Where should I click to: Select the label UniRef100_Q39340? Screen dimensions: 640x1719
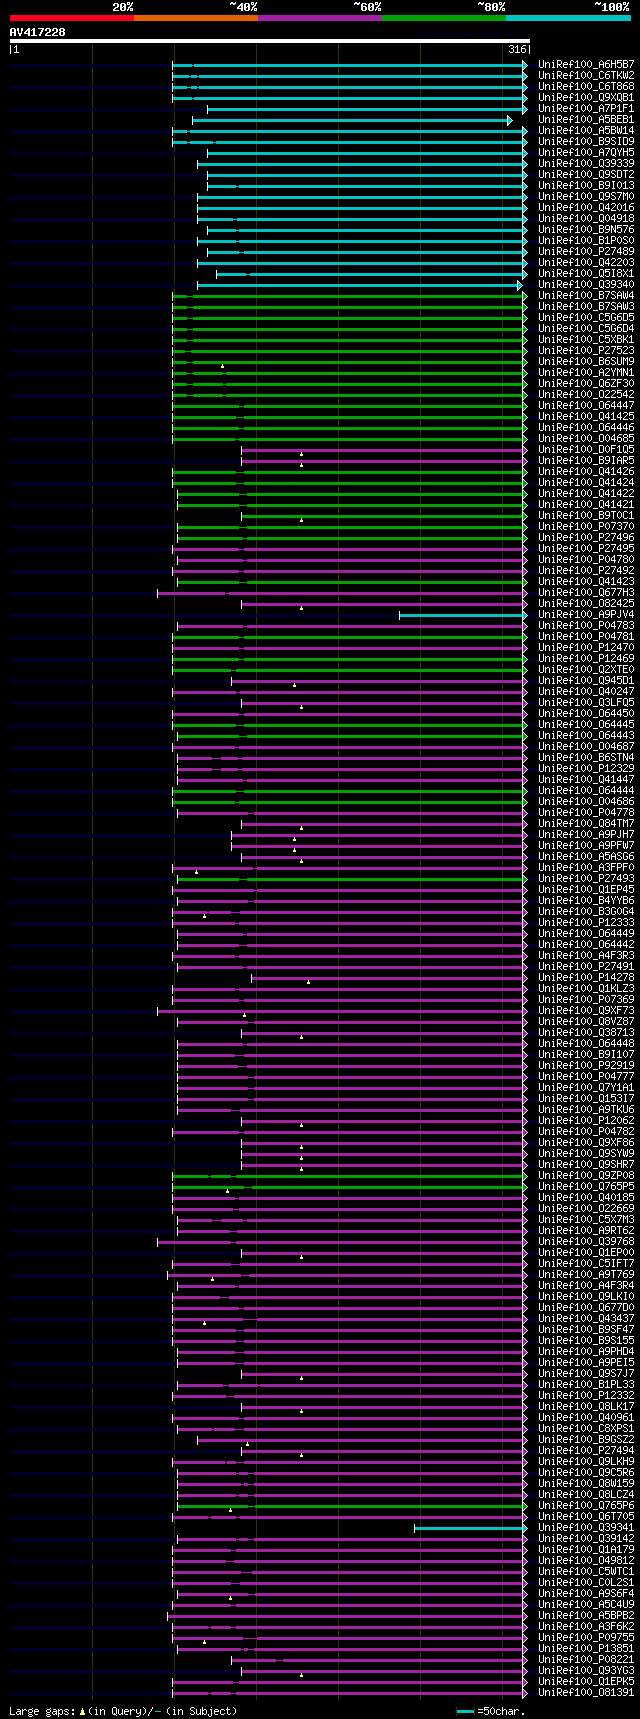(586, 284)
